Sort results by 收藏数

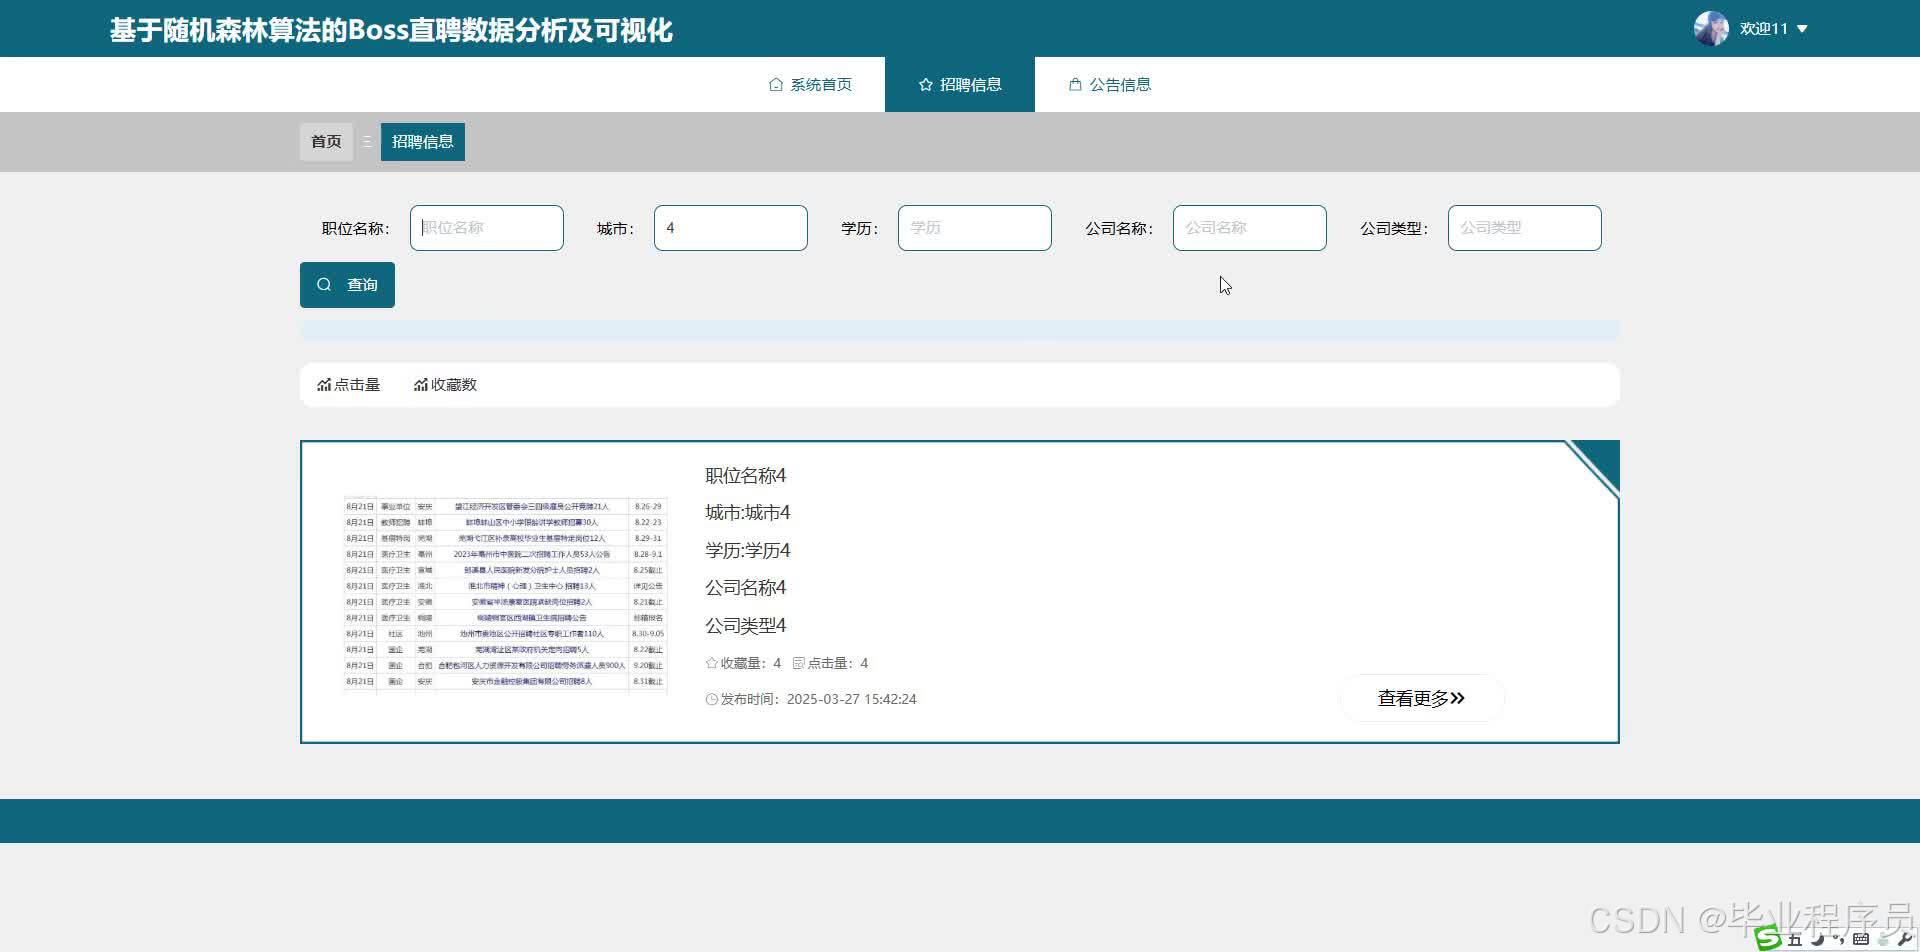pyautogui.click(x=446, y=385)
